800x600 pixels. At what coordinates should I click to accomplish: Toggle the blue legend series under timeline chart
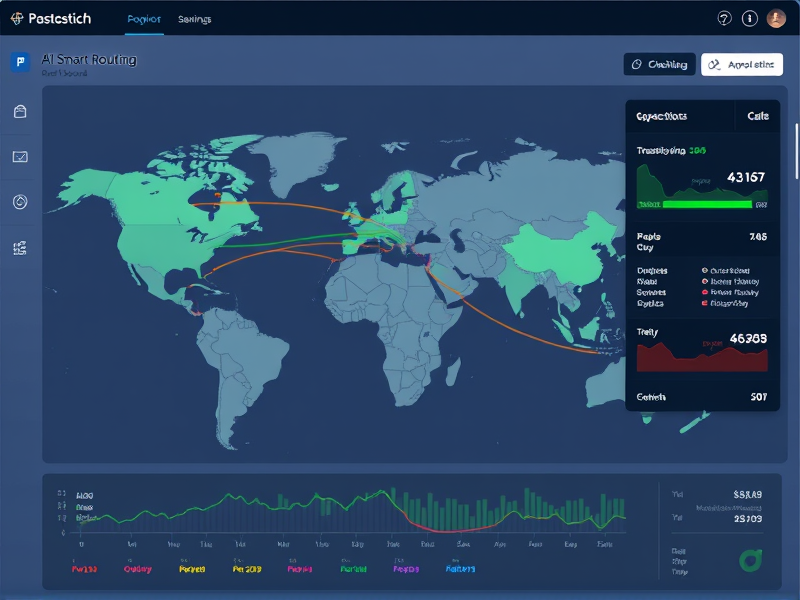[x=460, y=569]
